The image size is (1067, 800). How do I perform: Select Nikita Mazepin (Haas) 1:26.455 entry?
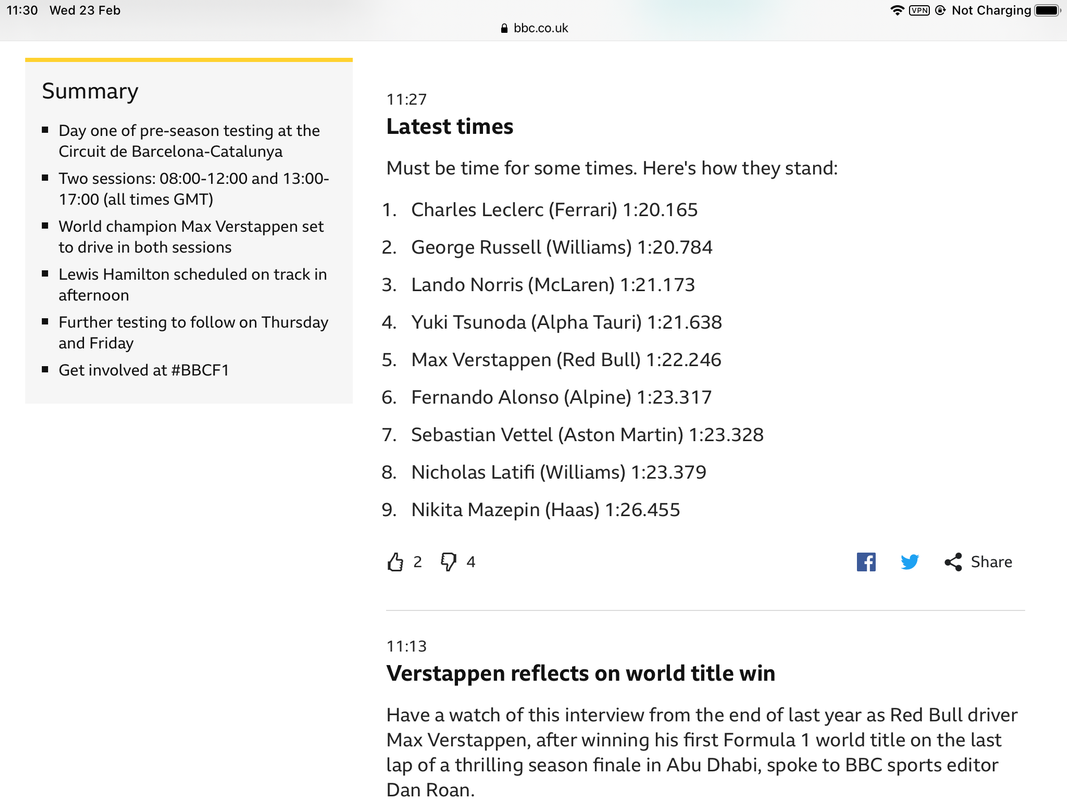click(x=545, y=509)
